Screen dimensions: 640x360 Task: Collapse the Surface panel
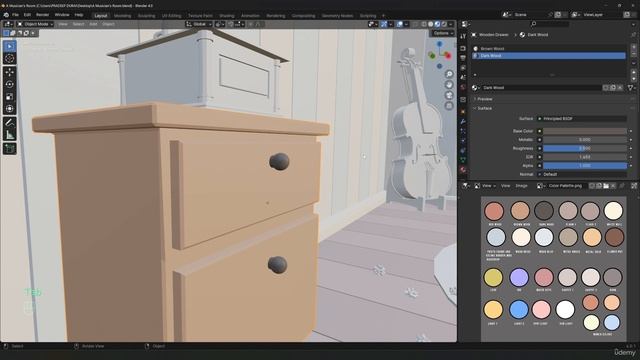[484, 109]
